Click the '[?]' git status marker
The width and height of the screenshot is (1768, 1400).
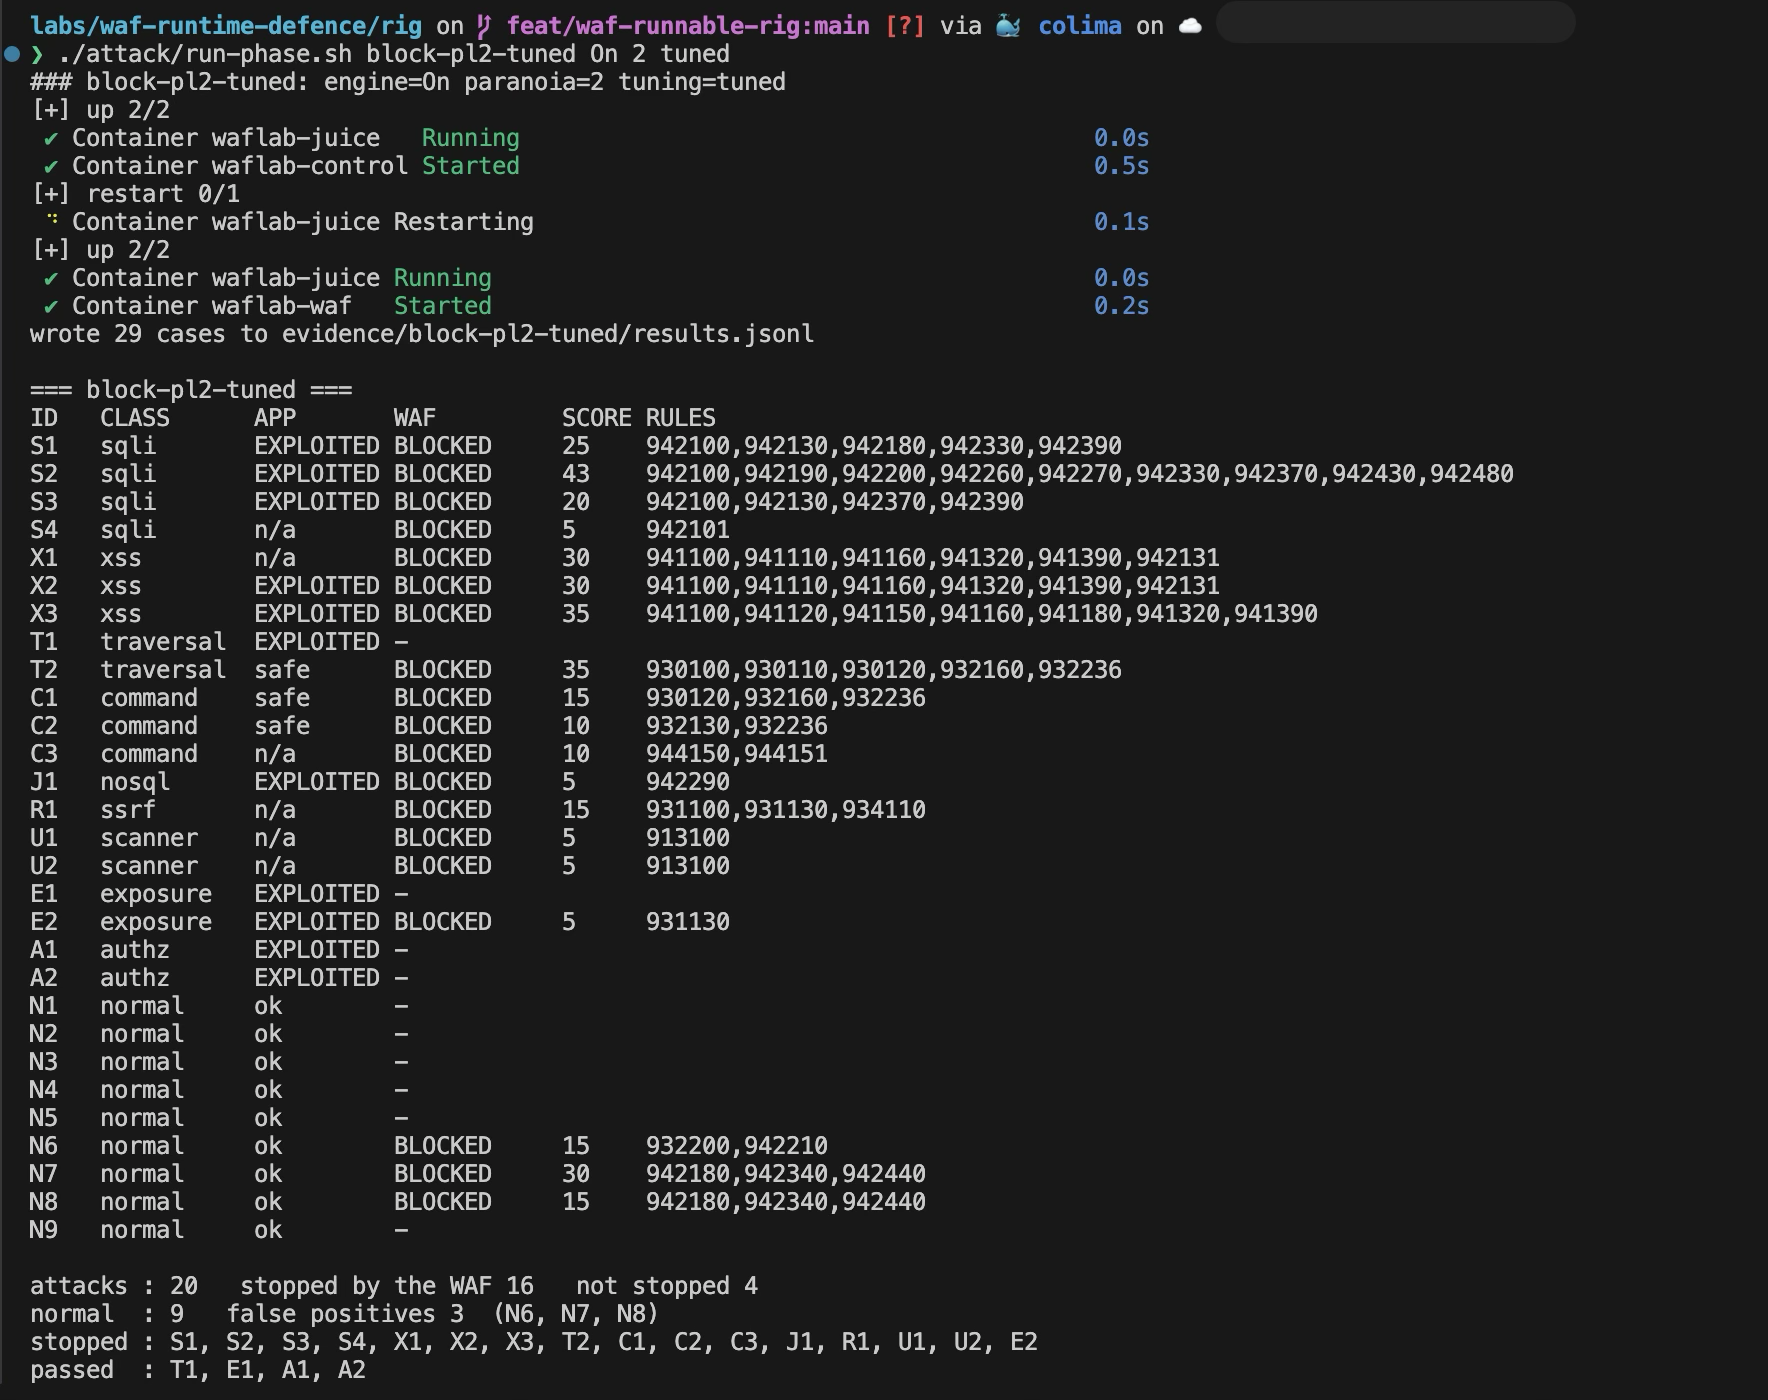905,26
